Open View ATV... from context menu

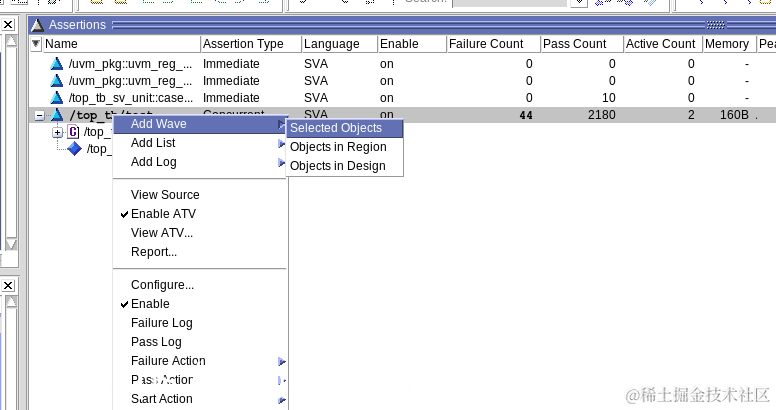click(200, 233)
